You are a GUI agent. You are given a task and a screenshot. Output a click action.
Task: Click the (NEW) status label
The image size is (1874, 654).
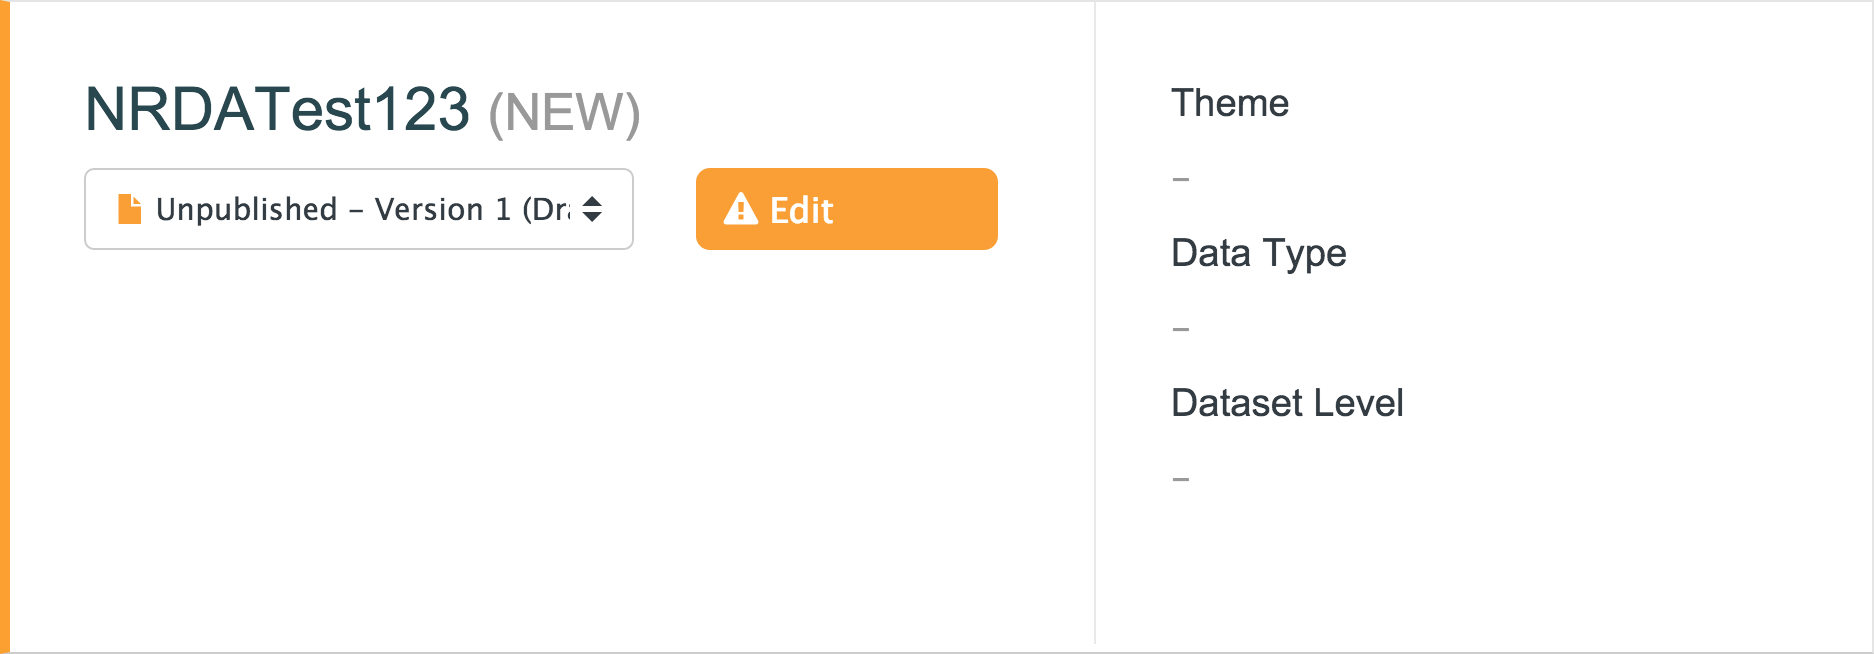pos(564,112)
